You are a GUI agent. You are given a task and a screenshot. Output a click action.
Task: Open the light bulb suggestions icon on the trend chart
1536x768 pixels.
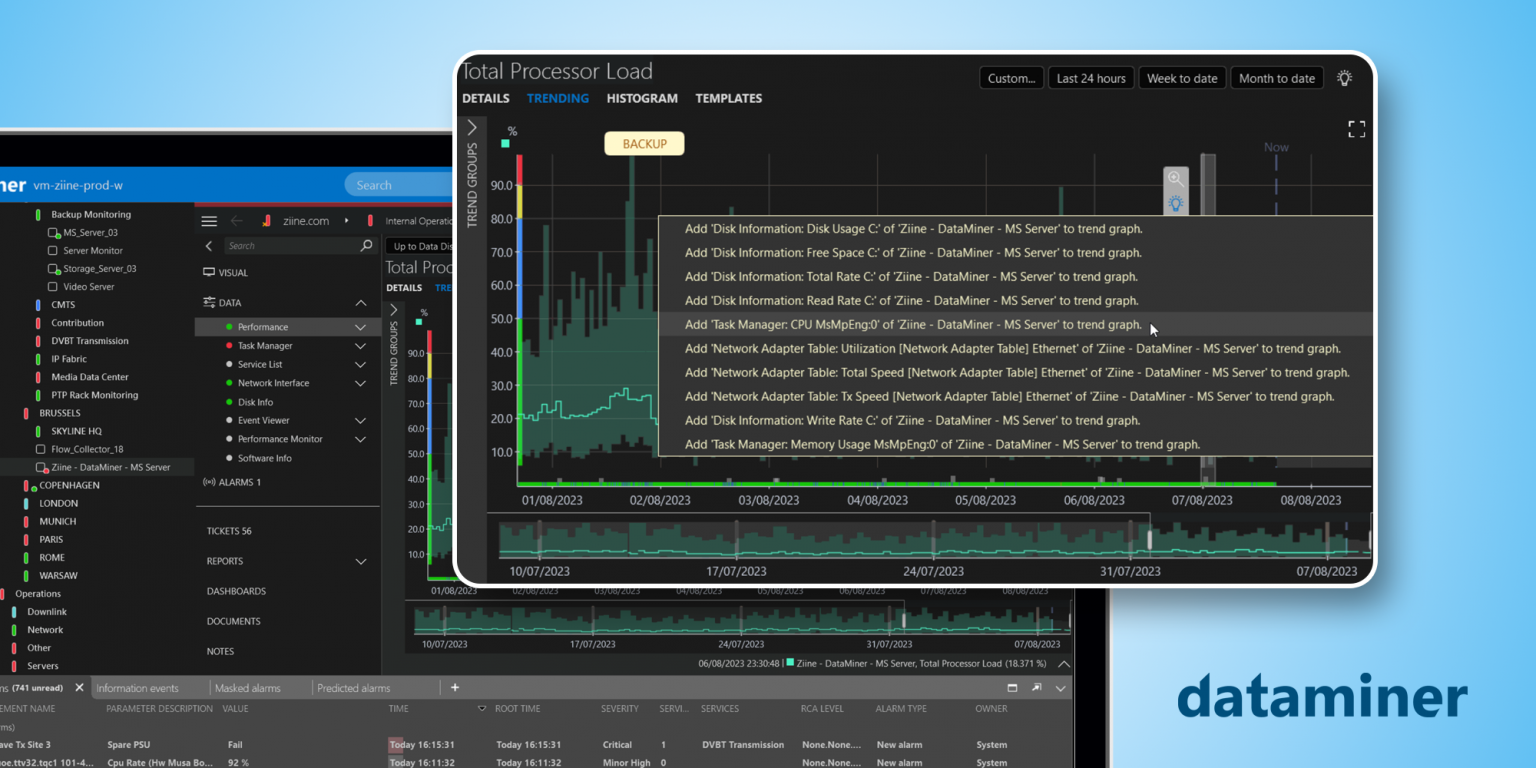[x=1175, y=203]
